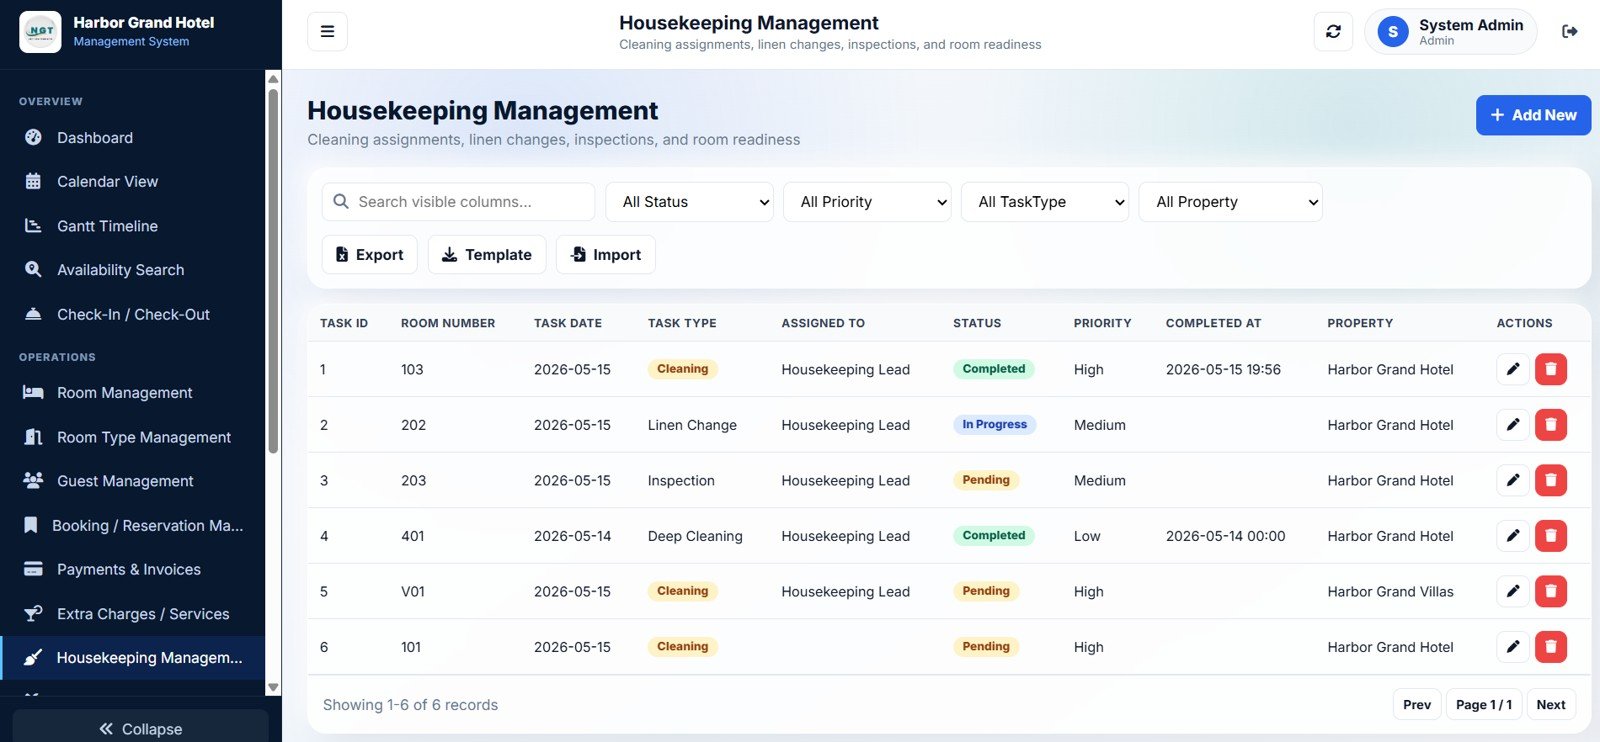This screenshot has height=742, width=1600.
Task: Go to Prev page
Action: click(1417, 704)
